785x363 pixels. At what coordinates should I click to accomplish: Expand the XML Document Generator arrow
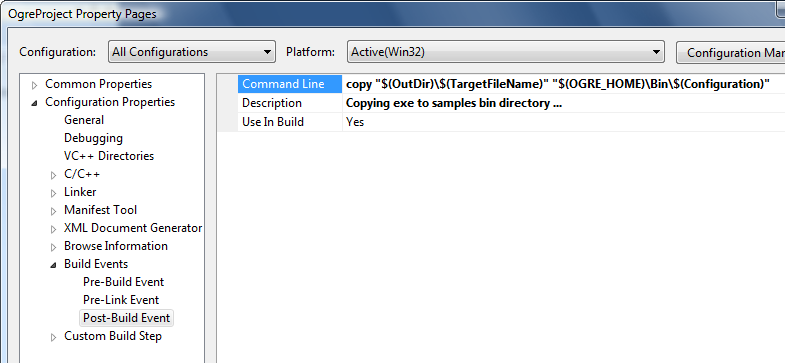tap(54, 229)
